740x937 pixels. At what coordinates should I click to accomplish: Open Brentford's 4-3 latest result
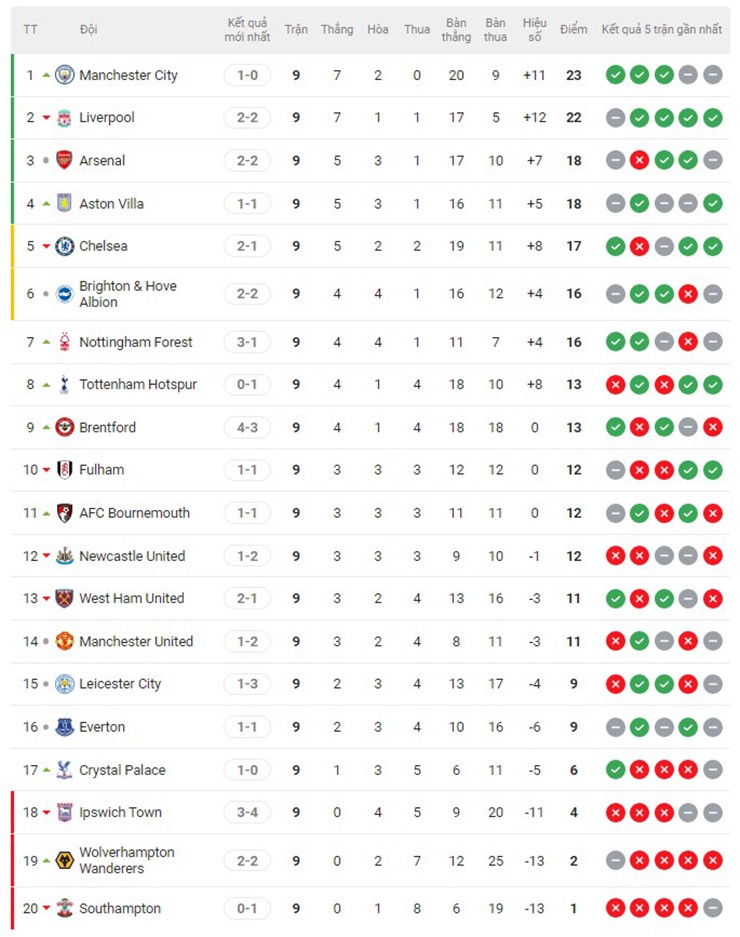[247, 427]
